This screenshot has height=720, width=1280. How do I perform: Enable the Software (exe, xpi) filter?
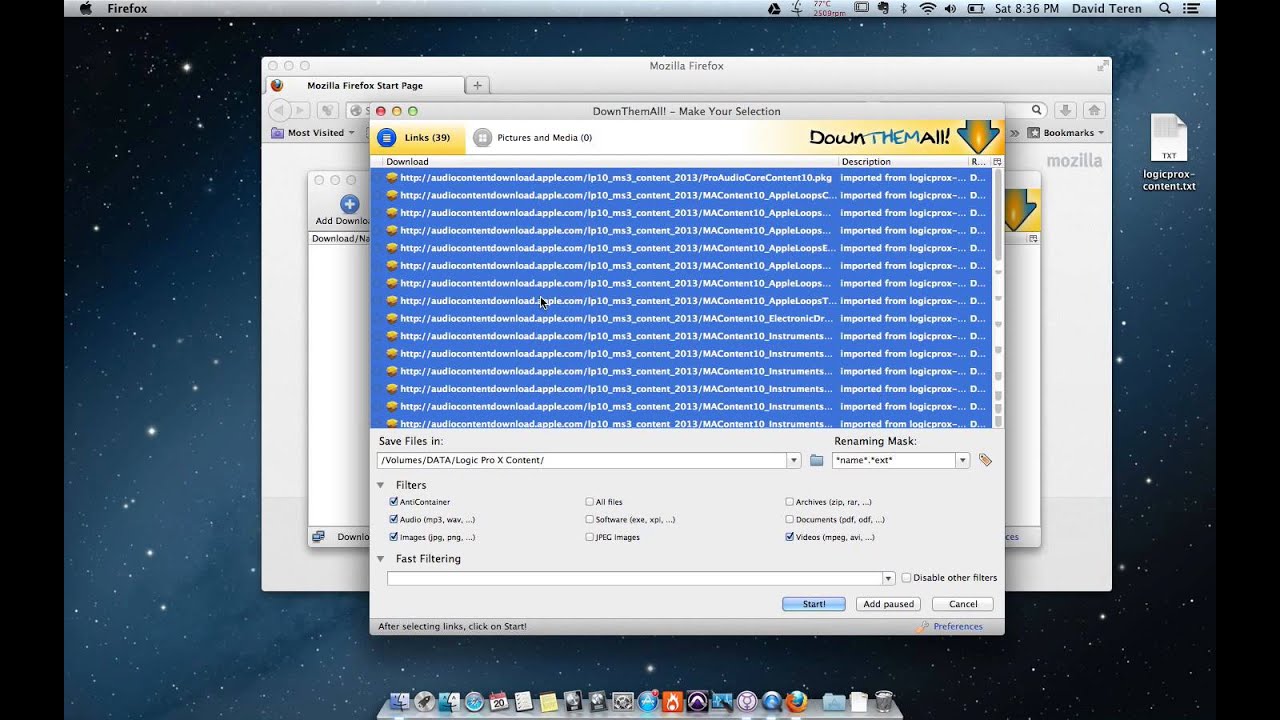589,520
